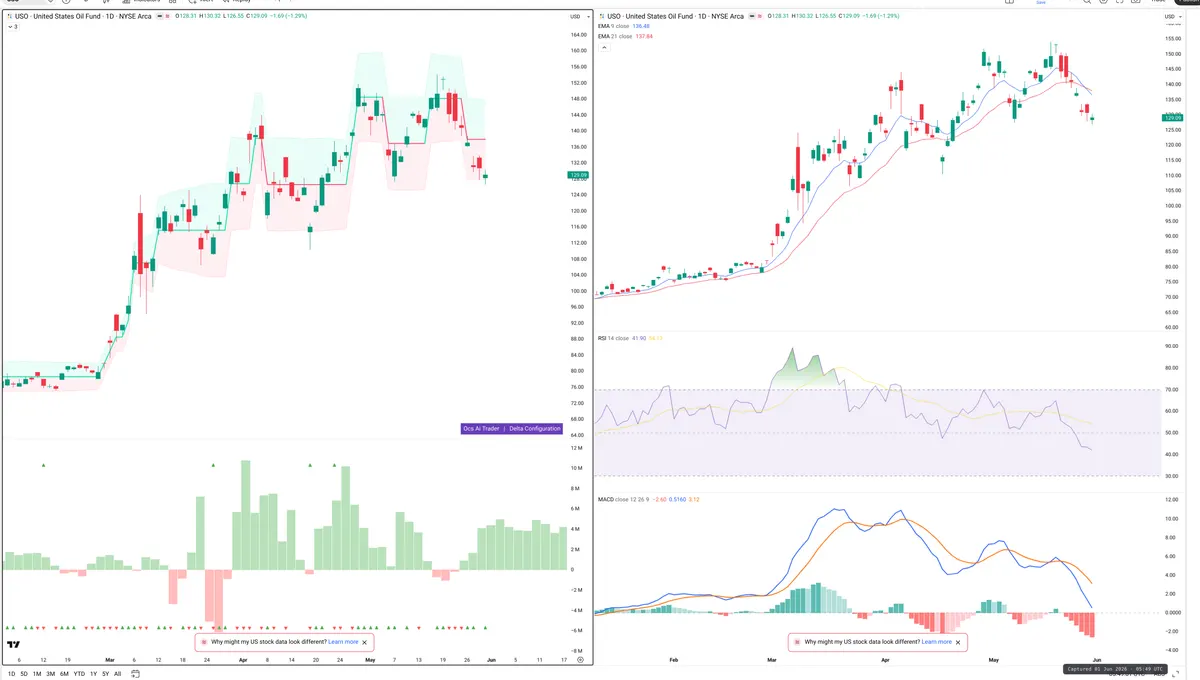Image resolution: width=1200 pixels, height=680 pixels.
Task: Click the data-mode flag icons beside left title
Action: click(x=165, y=16)
